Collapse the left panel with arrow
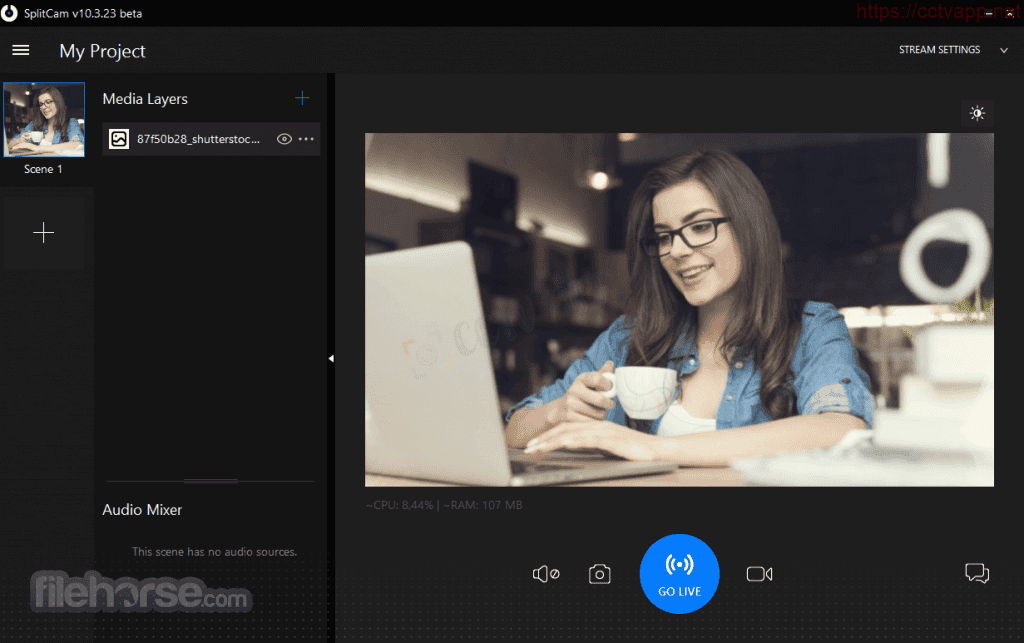 coord(331,358)
